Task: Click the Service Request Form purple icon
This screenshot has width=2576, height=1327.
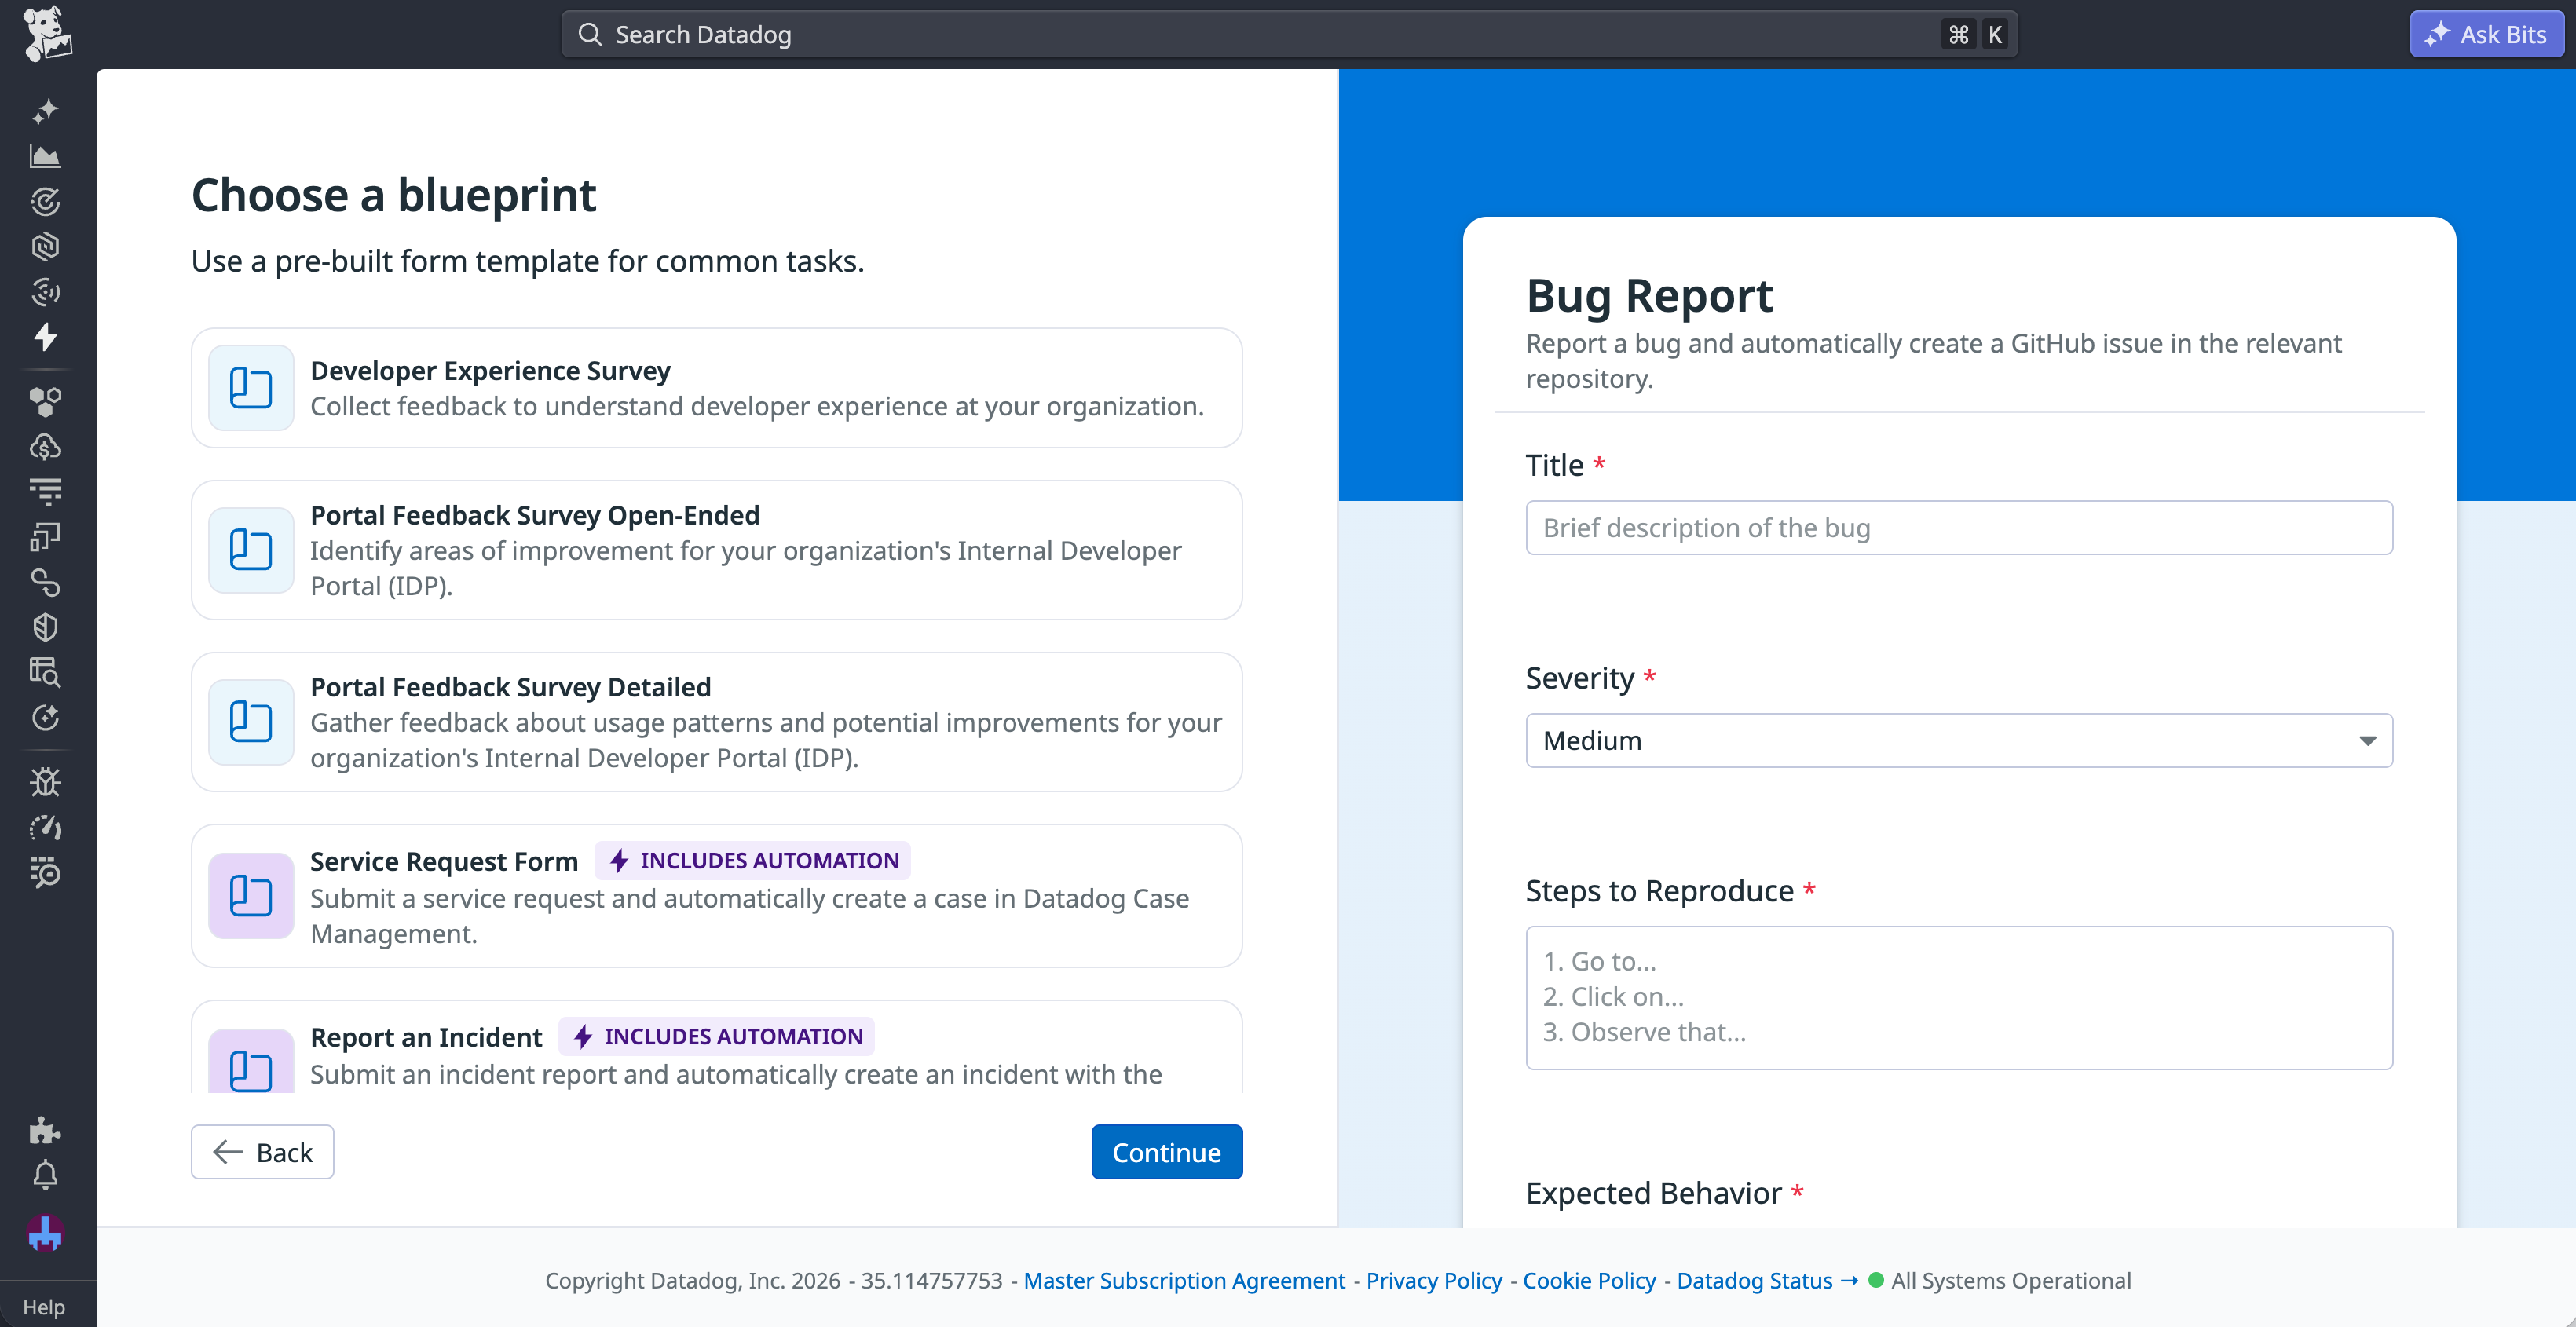Action: (x=251, y=895)
